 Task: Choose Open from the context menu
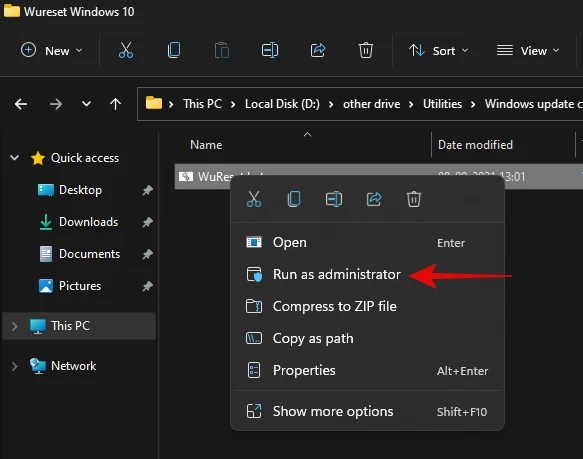pos(367,243)
